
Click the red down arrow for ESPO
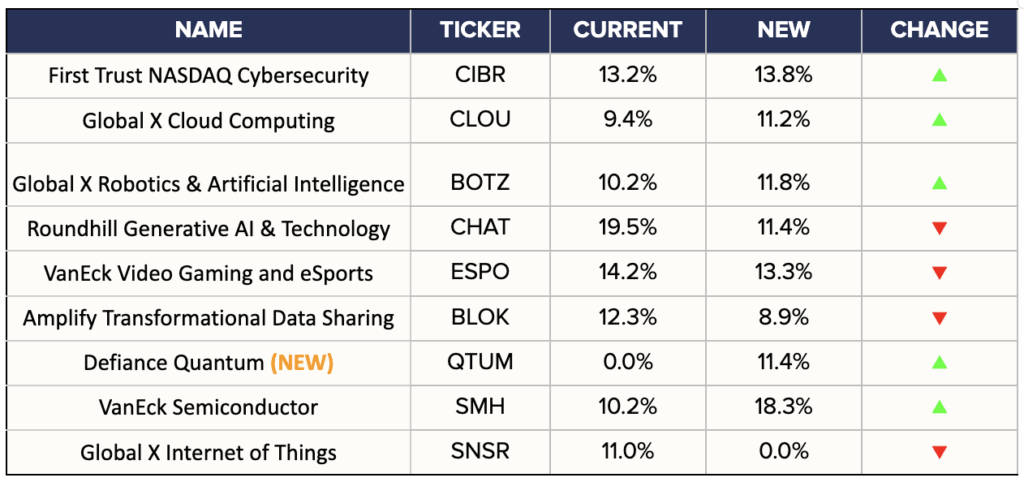939,274
